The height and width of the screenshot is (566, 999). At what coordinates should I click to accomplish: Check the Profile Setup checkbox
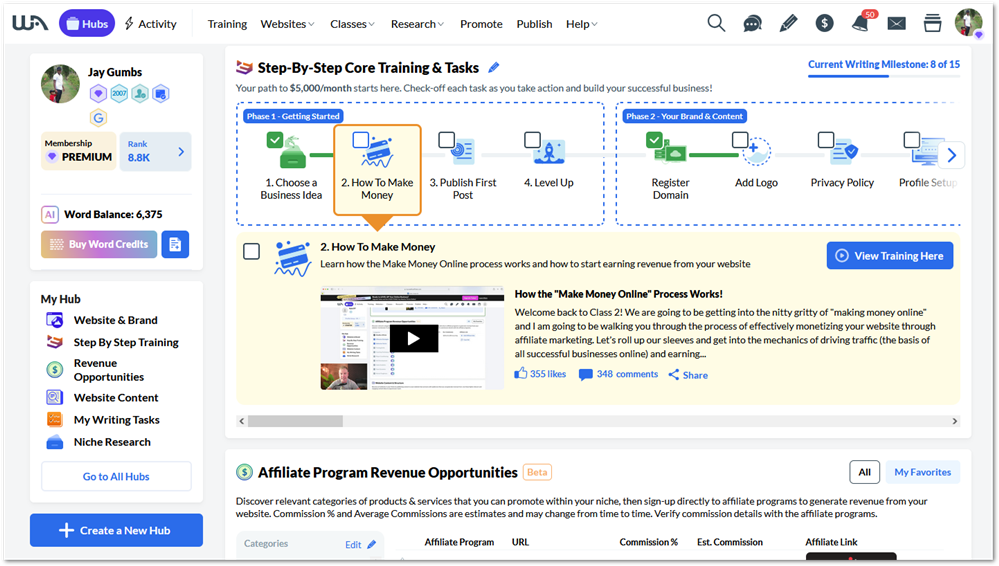tap(912, 140)
